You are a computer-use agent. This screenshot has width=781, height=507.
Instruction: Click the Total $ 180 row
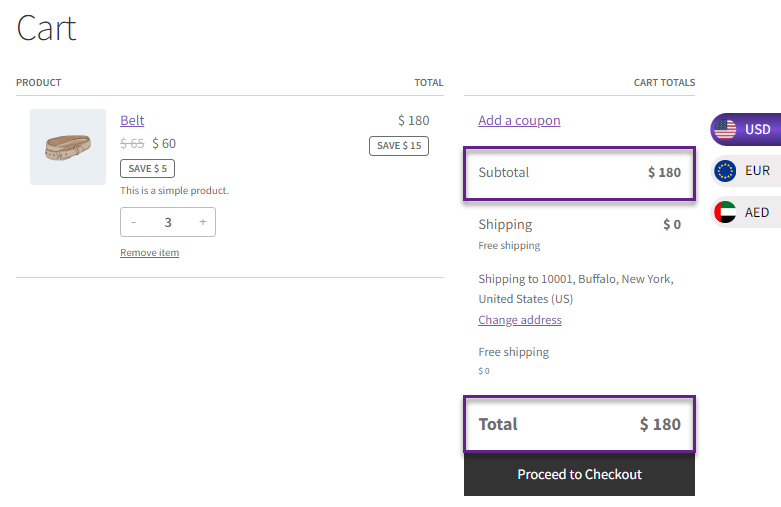[x=579, y=424]
